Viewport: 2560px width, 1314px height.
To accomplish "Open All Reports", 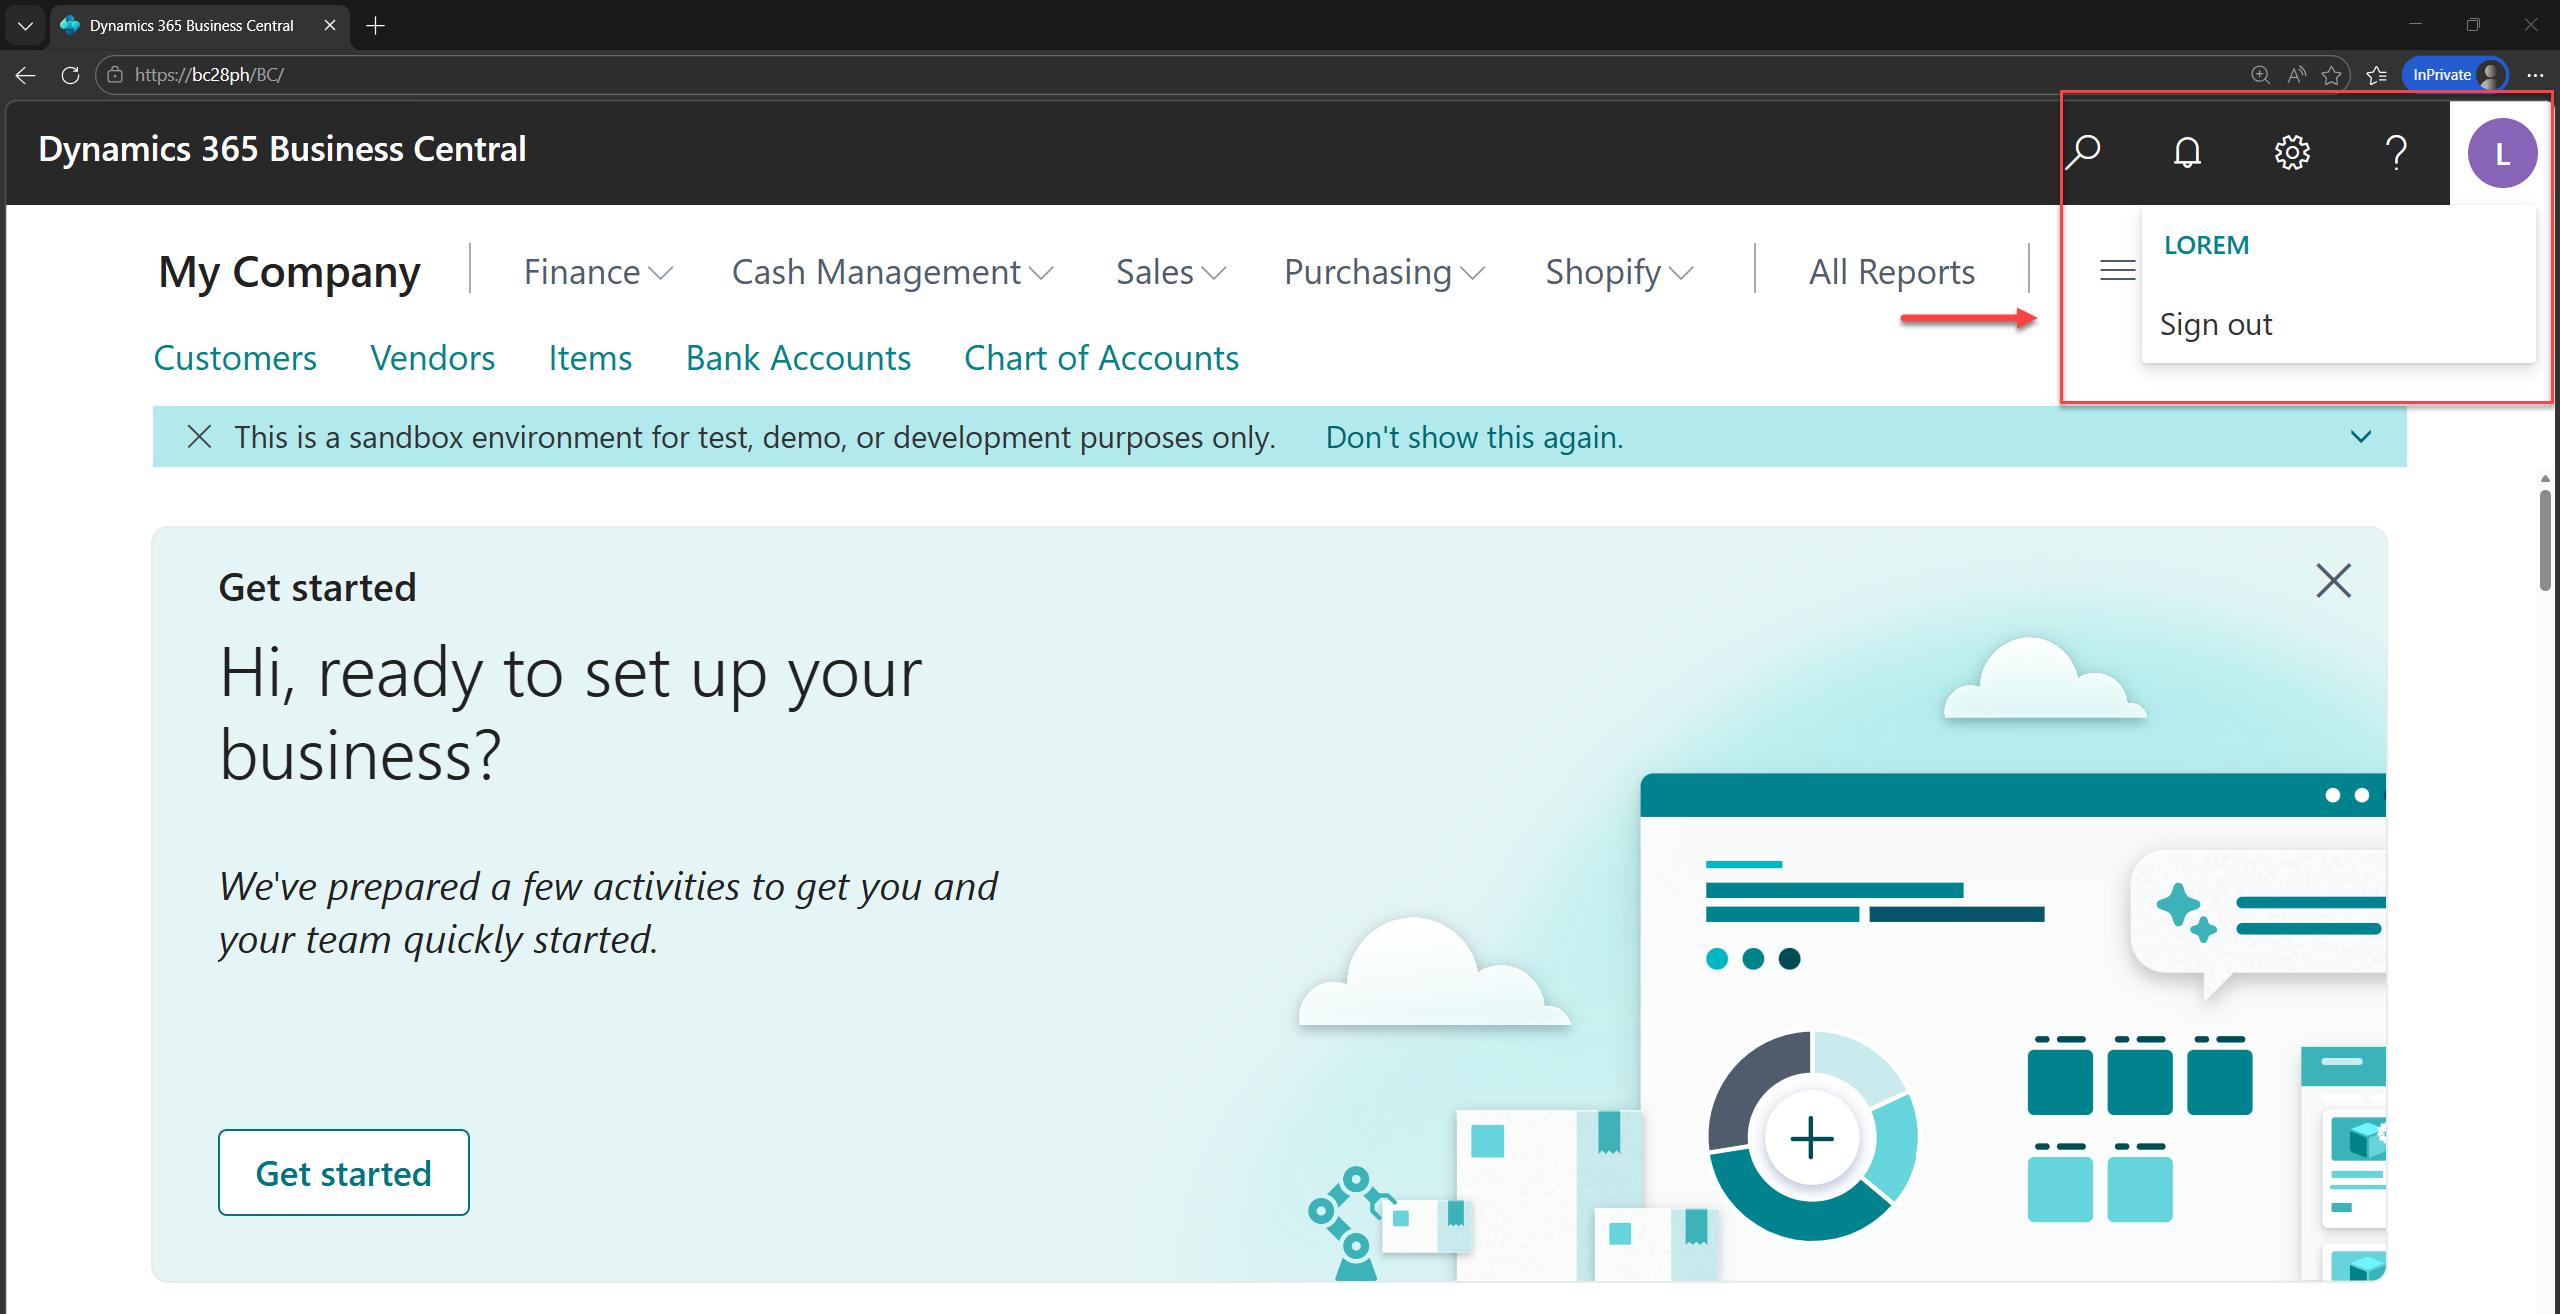I will tap(1892, 272).
